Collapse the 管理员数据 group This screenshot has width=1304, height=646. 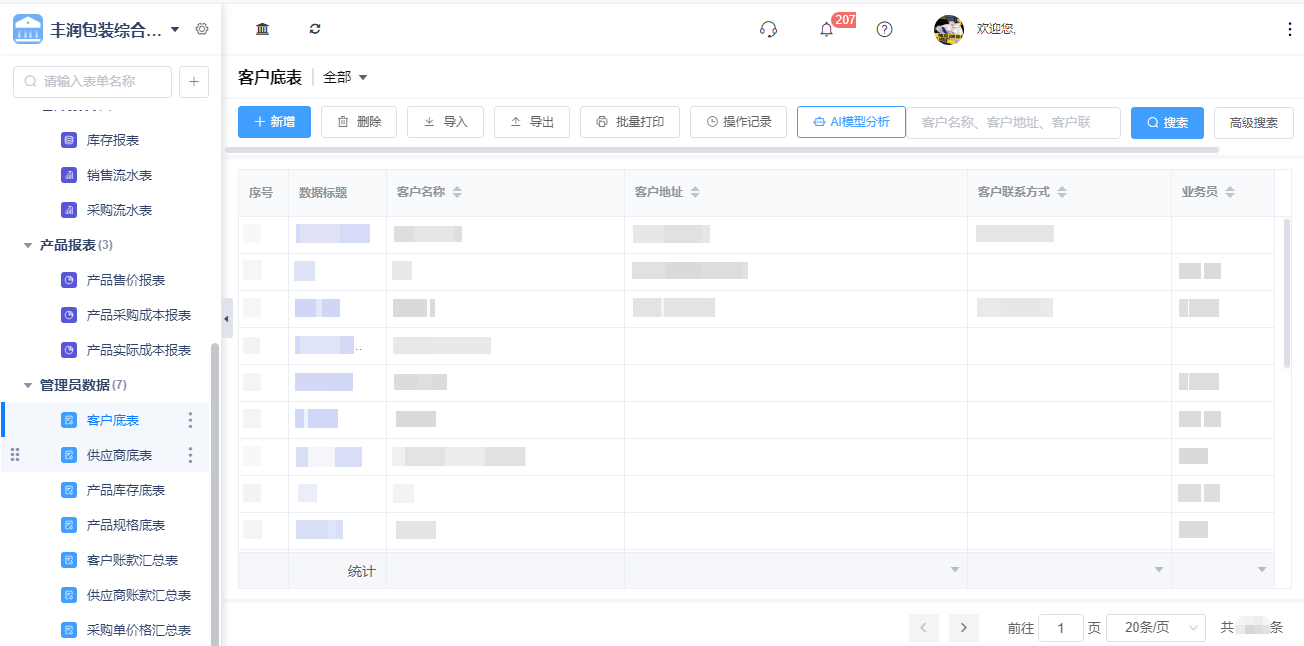point(28,385)
